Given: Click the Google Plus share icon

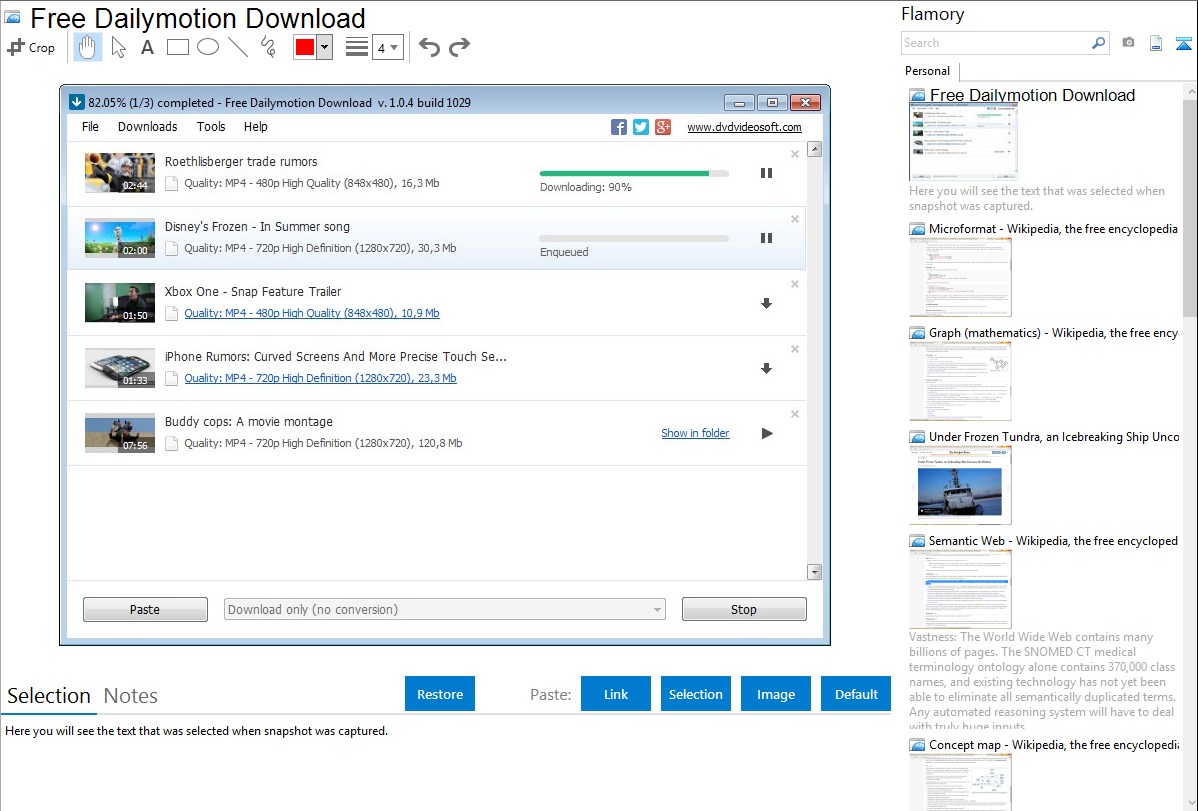Looking at the screenshot, I should pyautogui.click(x=663, y=127).
